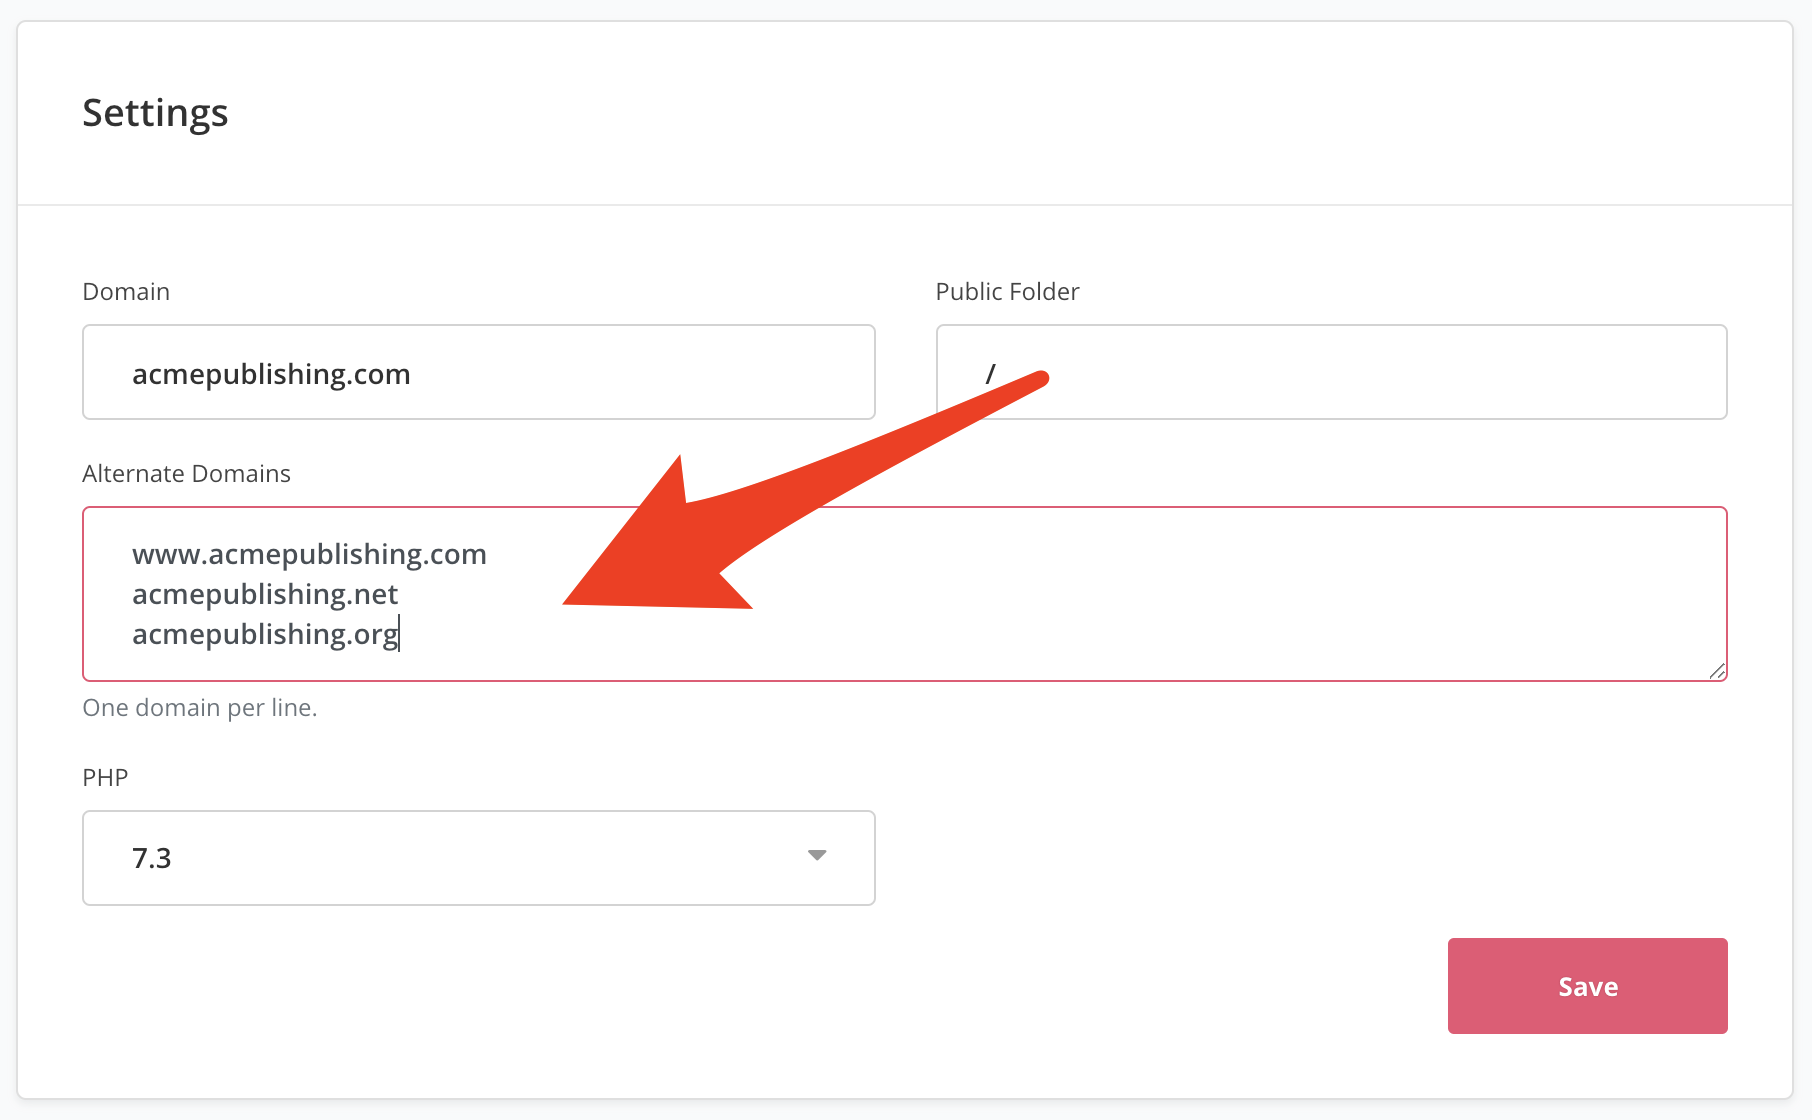The width and height of the screenshot is (1812, 1120).
Task: Click the Domain field label
Action: 126,291
